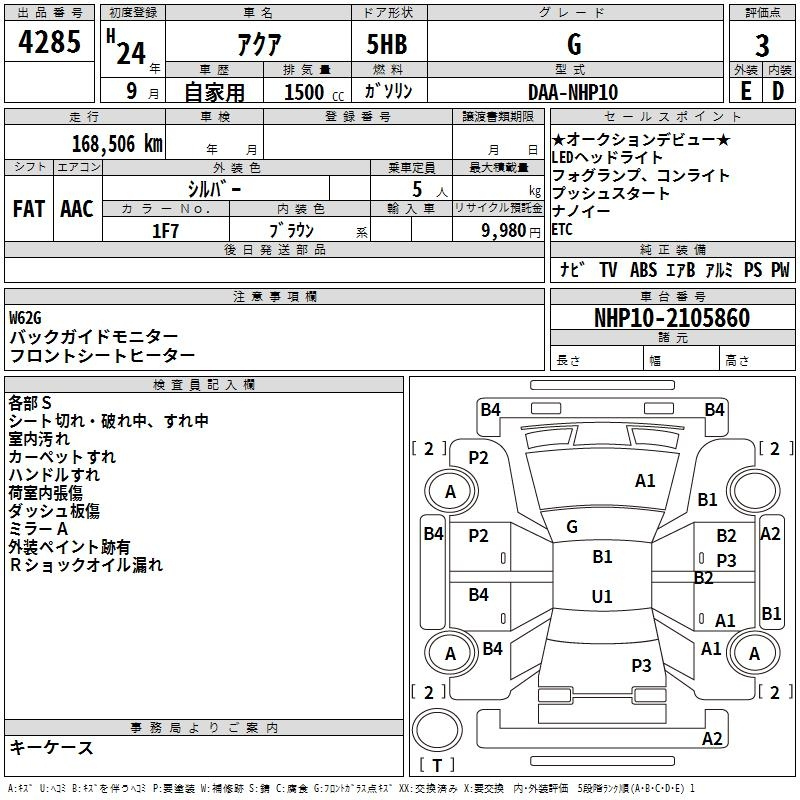This screenshot has width=800, height=800.
Task: Click the air conditioner value AAC
Action: pyautogui.click(x=77, y=209)
